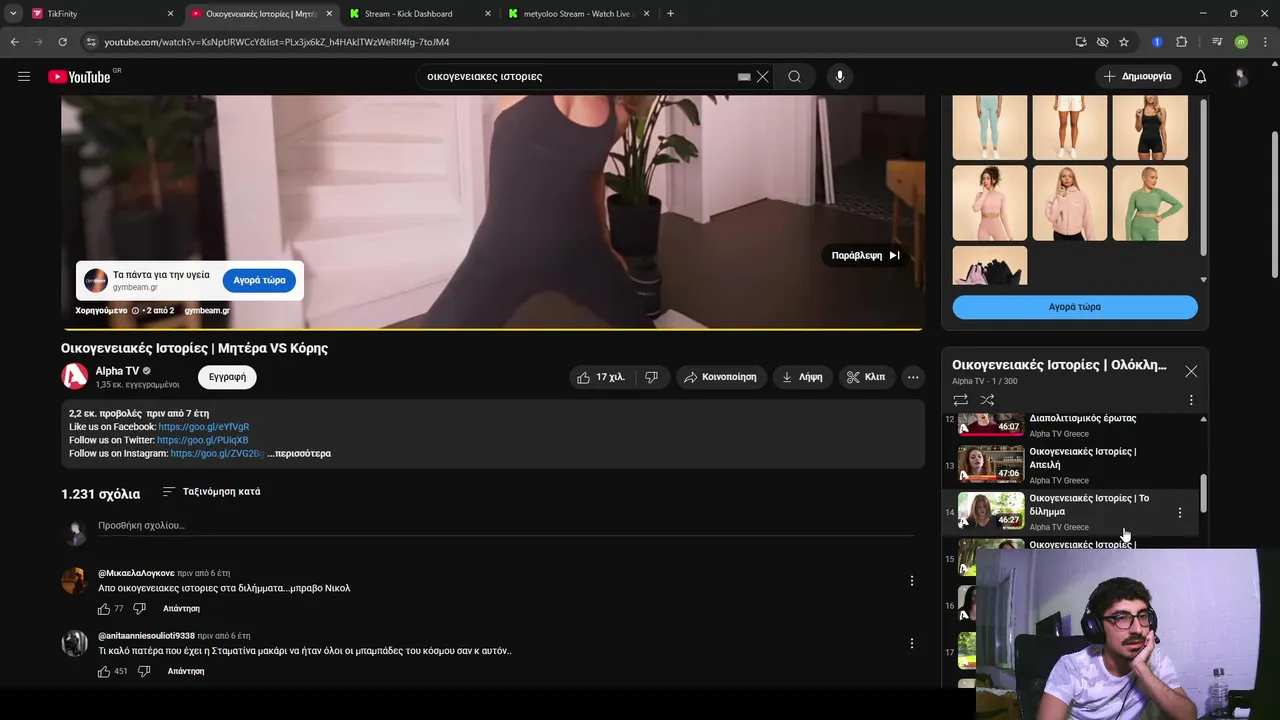Create a clip with Κλιπ button
Viewport: 1280px width, 720px height.
(866, 377)
